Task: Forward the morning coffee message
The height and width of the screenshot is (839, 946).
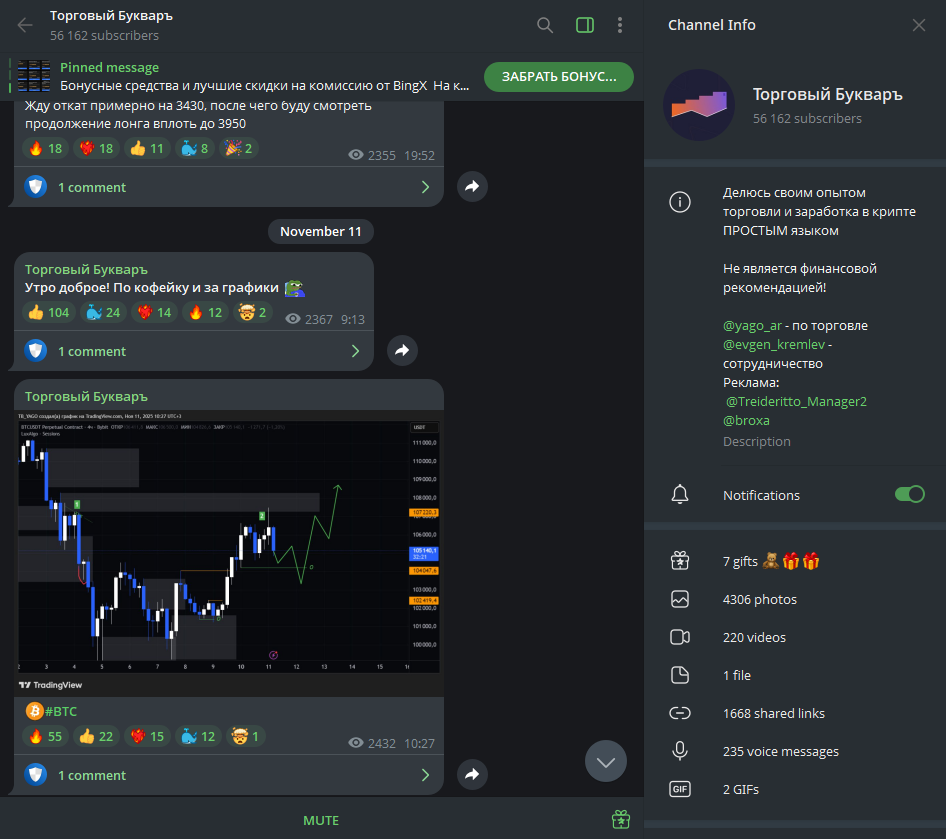Action: pyautogui.click(x=402, y=350)
